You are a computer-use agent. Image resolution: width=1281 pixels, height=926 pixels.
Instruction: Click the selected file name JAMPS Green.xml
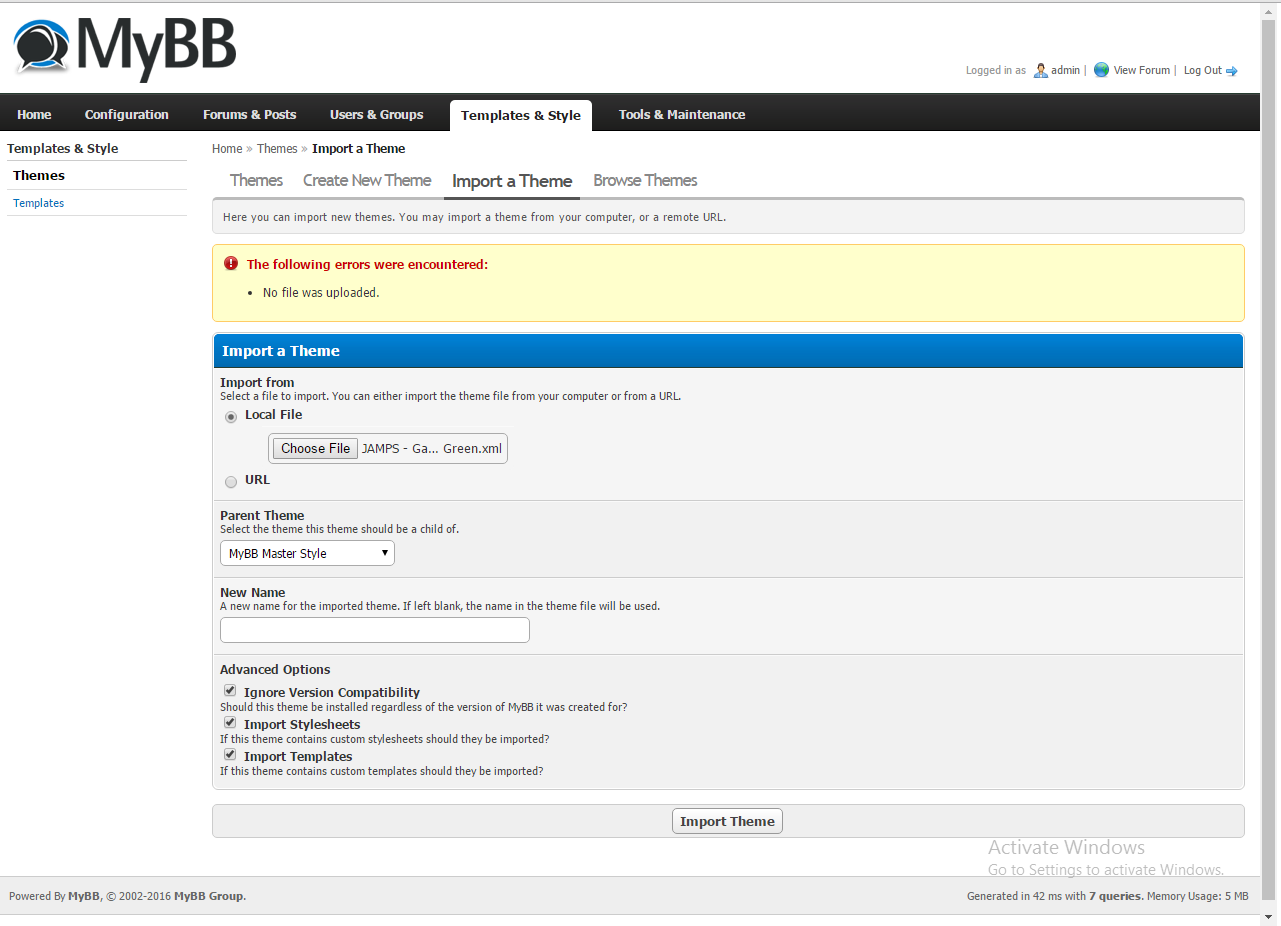click(x=432, y=449)
